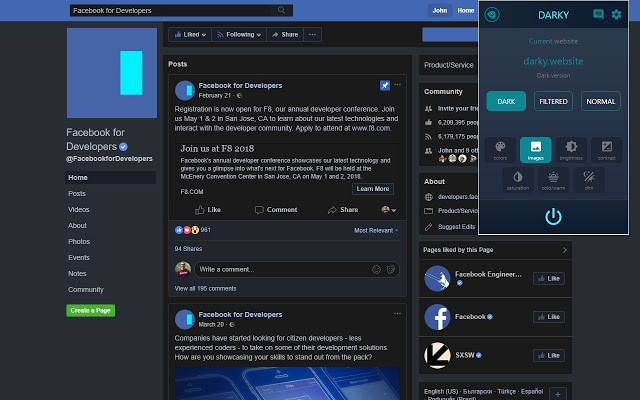Click the Write a comment field
This screenshot has height=400, width=640.
[283, 269]
